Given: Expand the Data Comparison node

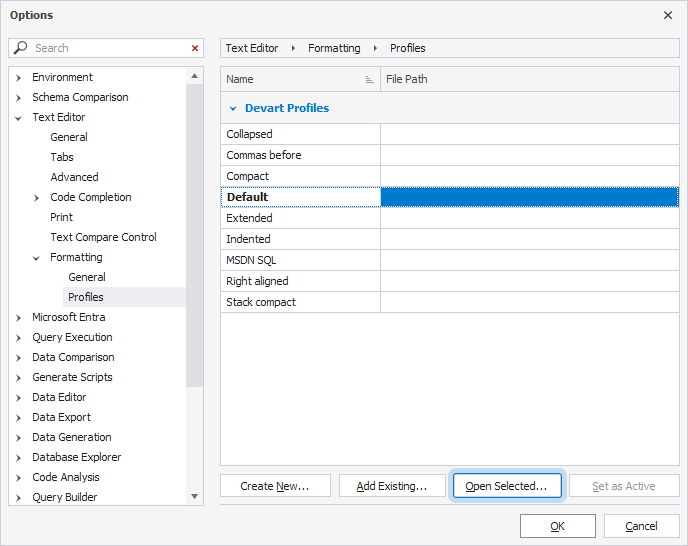Looking at the screenshot, I should click(x=18, y=358).
